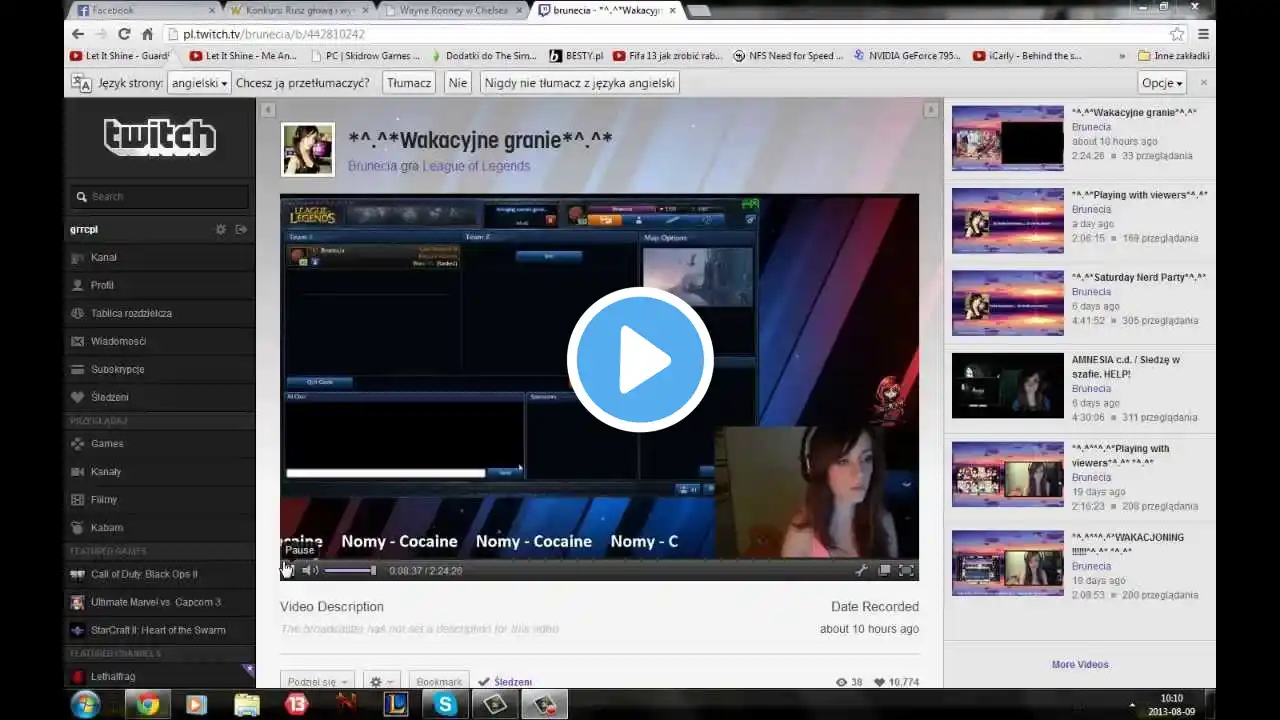Switch to Wayne Rooney w Chelsea tab

pos(453,10)
